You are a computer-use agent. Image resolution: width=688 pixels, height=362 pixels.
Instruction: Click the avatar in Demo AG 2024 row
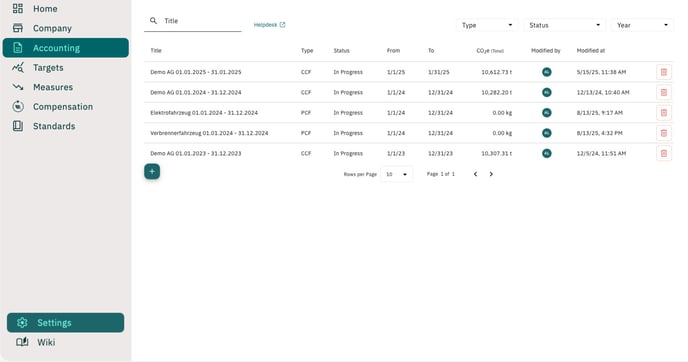[546, 93]
